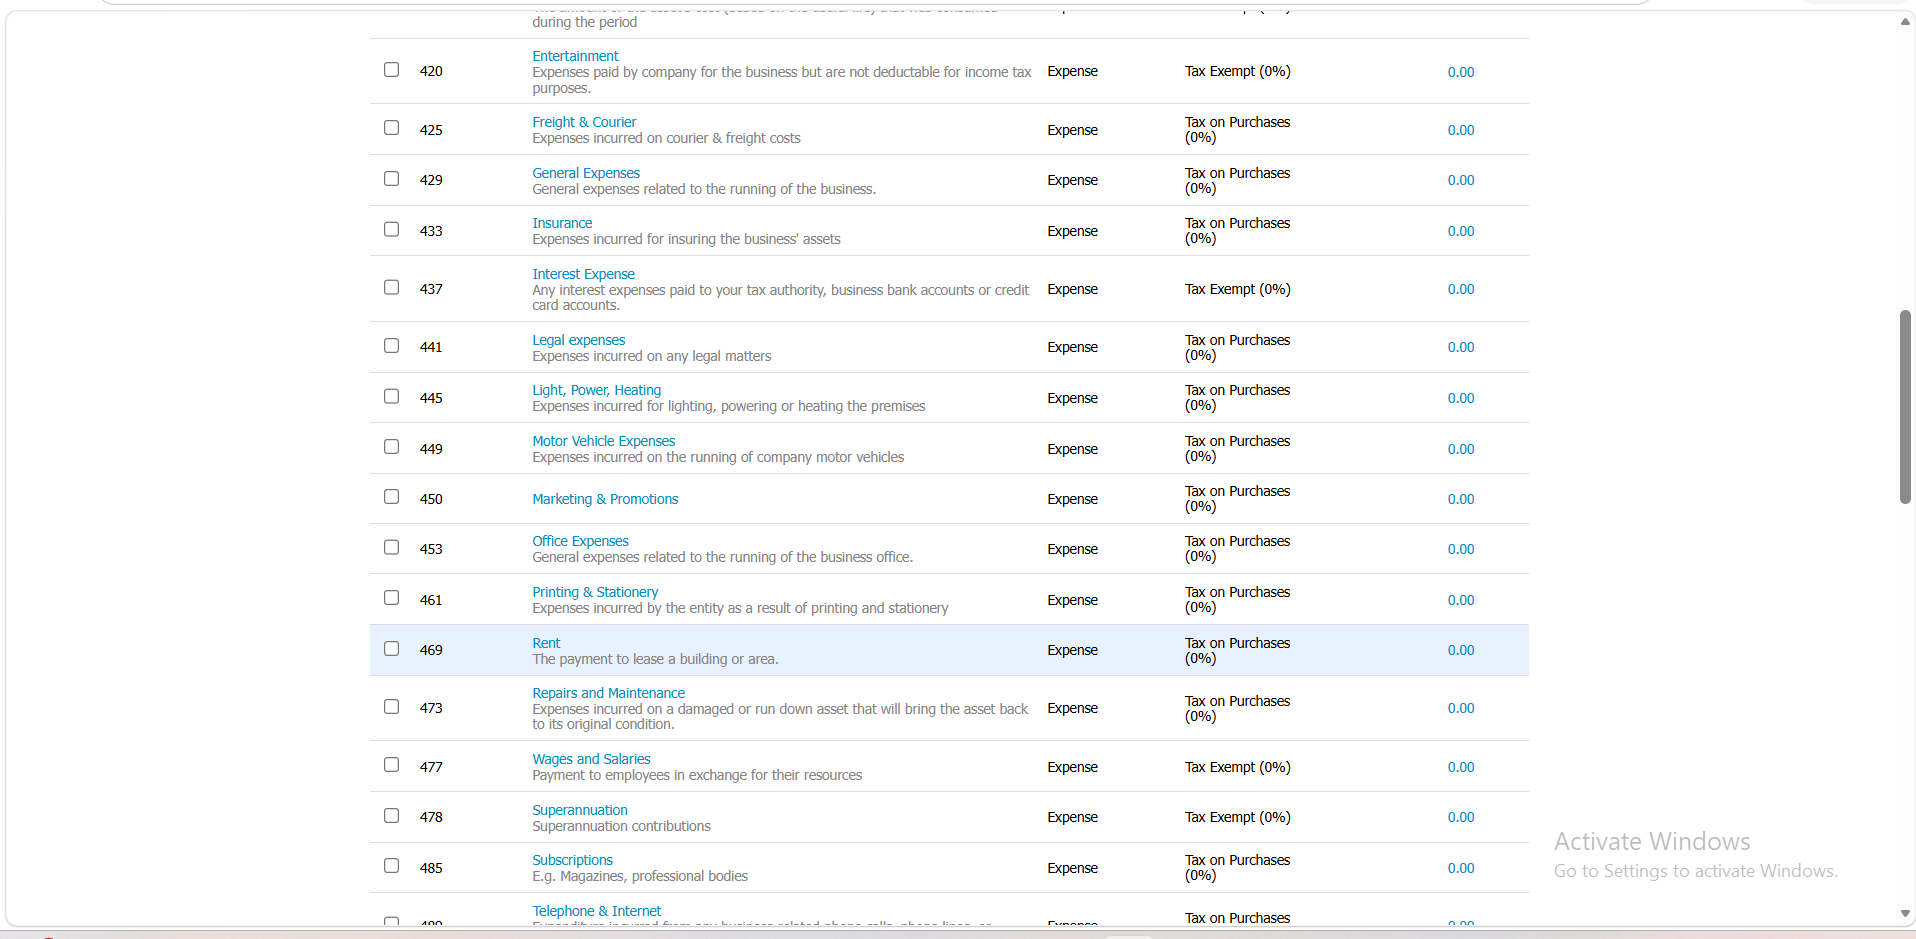The height and width of the screenshot is (939, 1916).
Task: Open the Telephone & Internet account
Action: (x=597, y=911)
